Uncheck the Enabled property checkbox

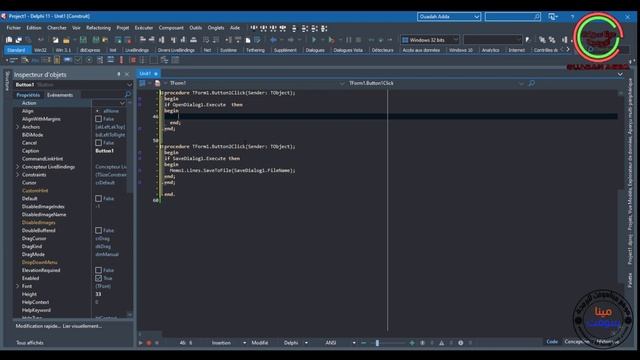coord(98,278)
